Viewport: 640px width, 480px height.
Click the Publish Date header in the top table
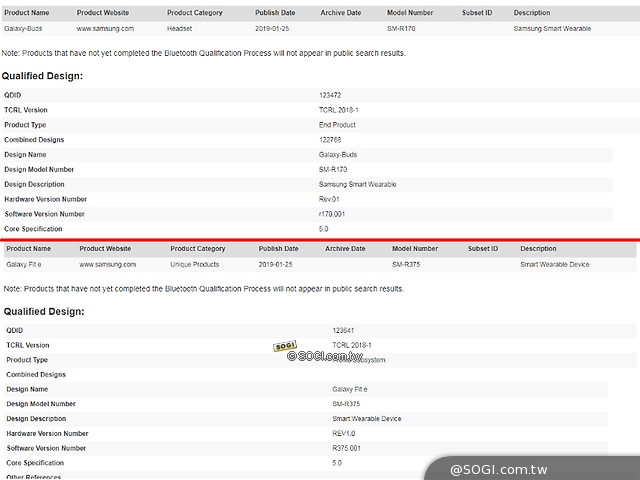coord(275,13)
